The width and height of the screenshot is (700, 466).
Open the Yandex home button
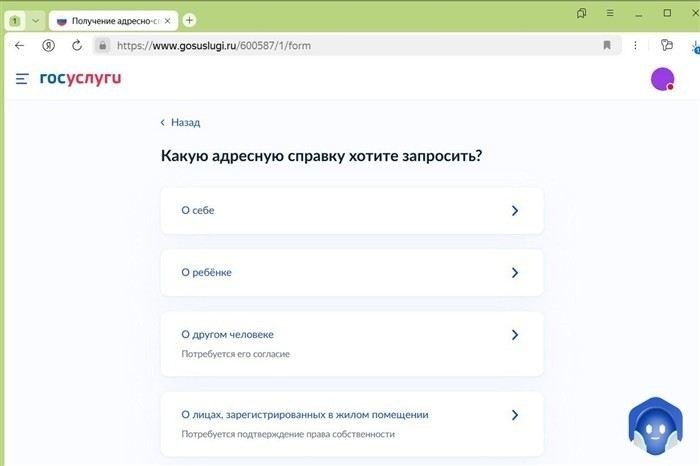(x=48, y=46)
